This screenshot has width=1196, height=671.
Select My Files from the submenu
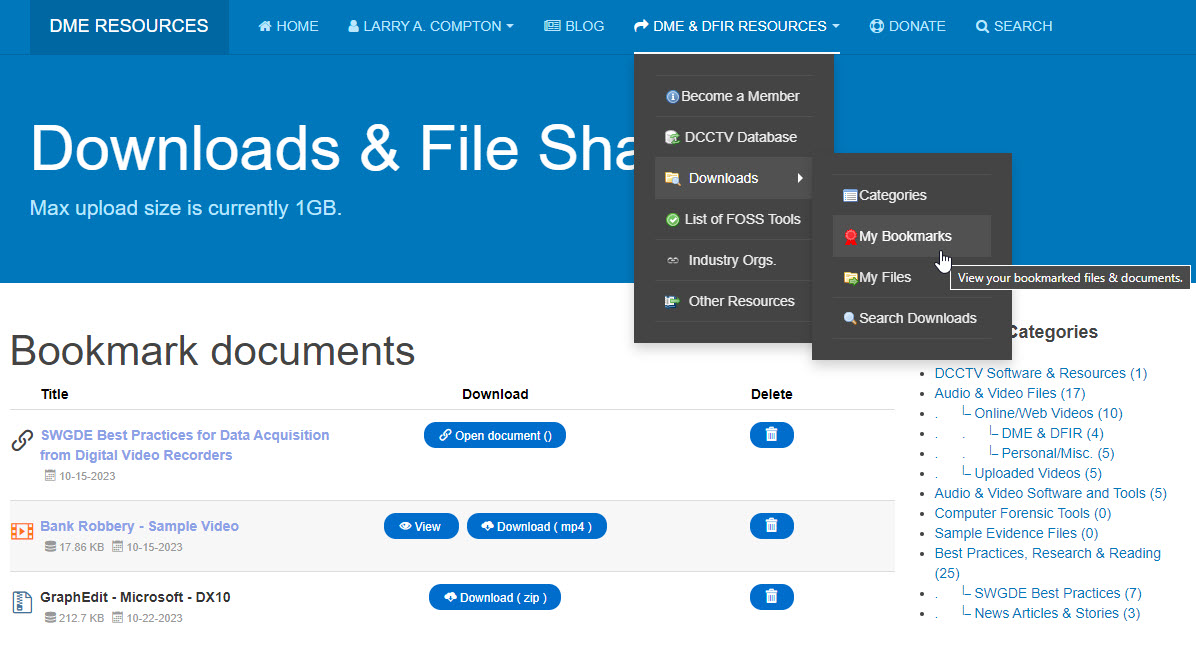885,278
